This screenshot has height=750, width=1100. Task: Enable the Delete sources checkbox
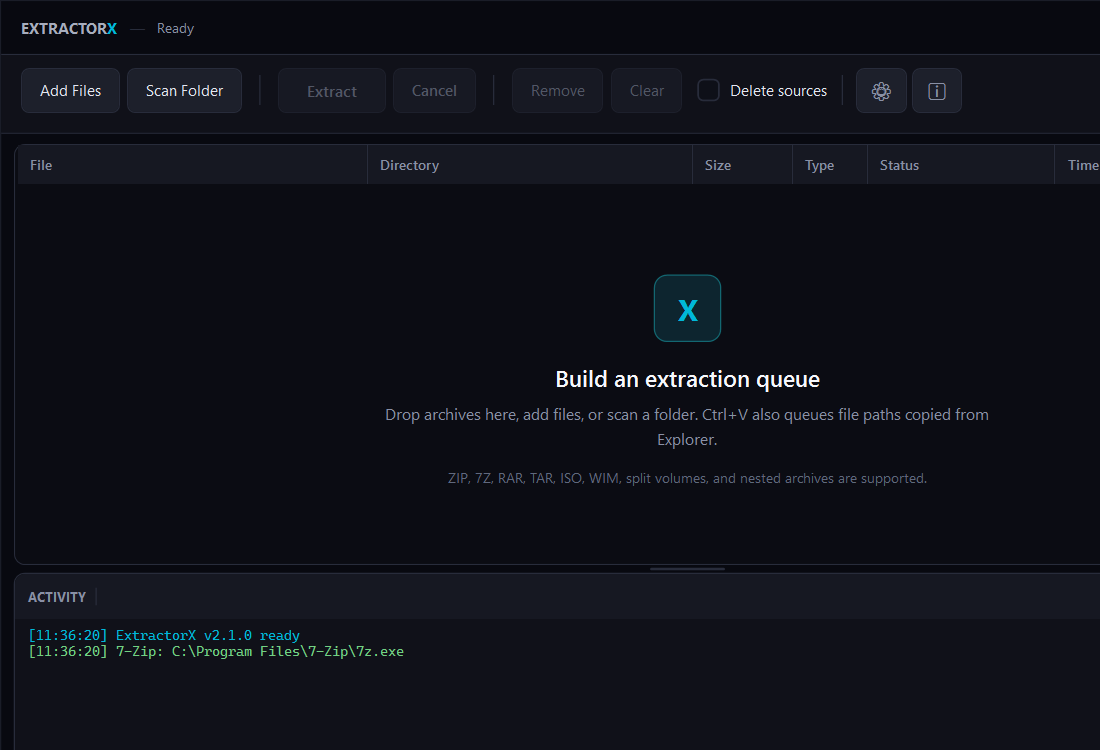[708, 89]
